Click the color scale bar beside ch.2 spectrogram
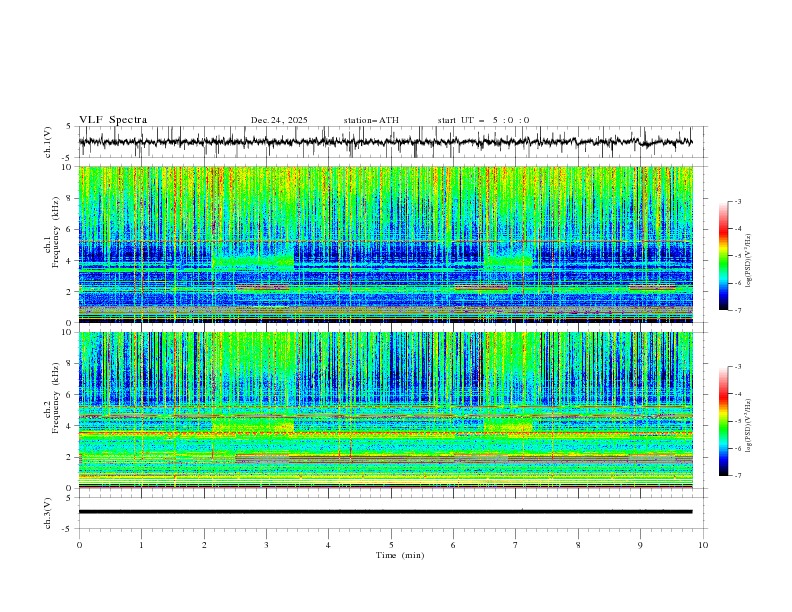Screen dimensions: 792x612 (x=723, y=421)
